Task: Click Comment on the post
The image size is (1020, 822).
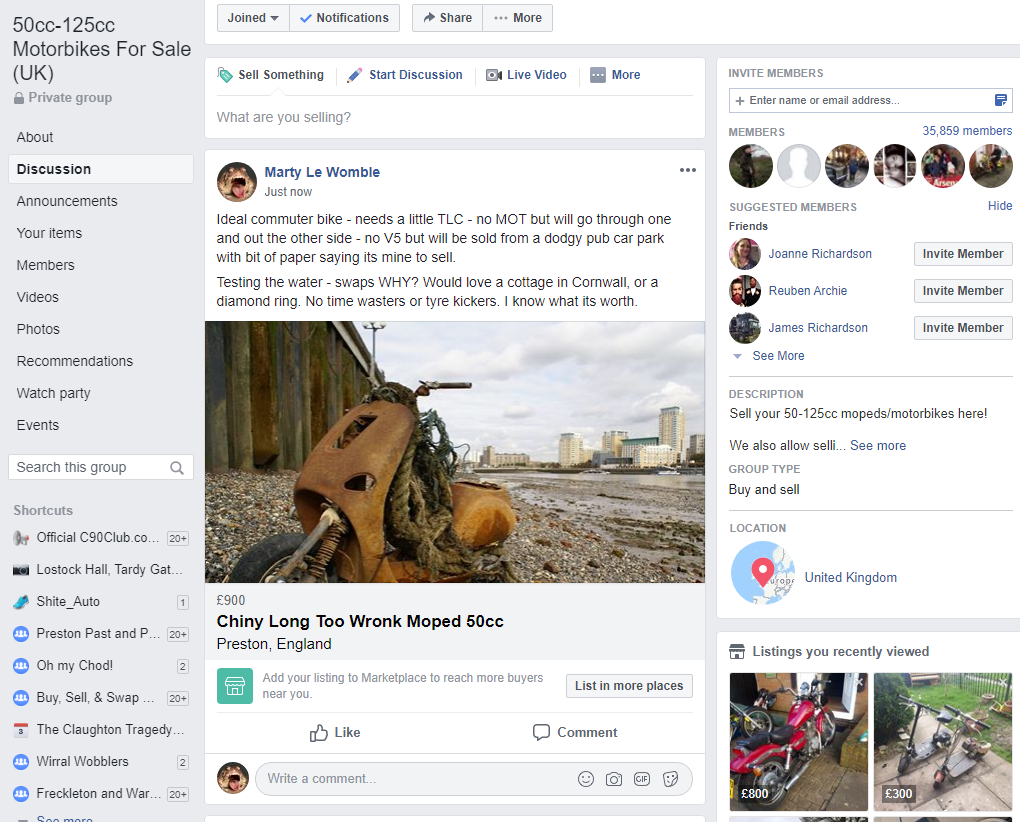Action: click(575, 733)
